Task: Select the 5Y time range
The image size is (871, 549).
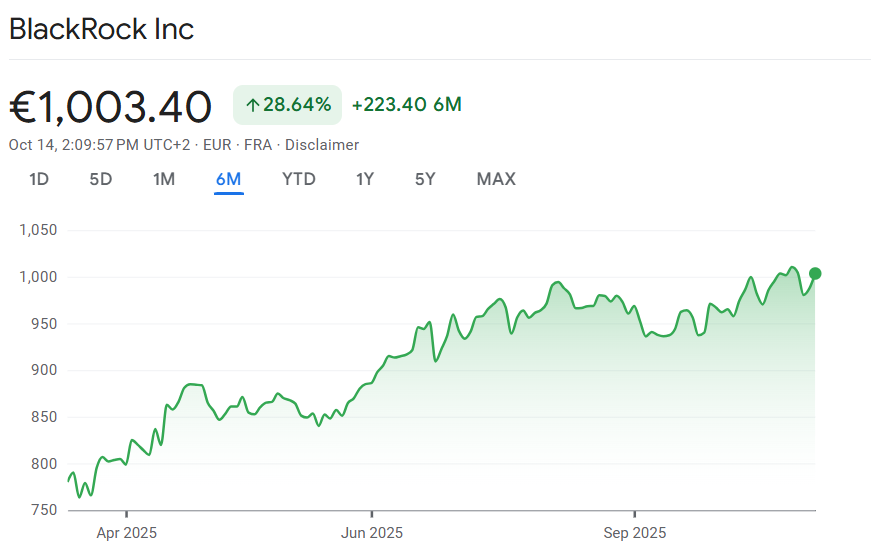Action: (x=425, y=179)
